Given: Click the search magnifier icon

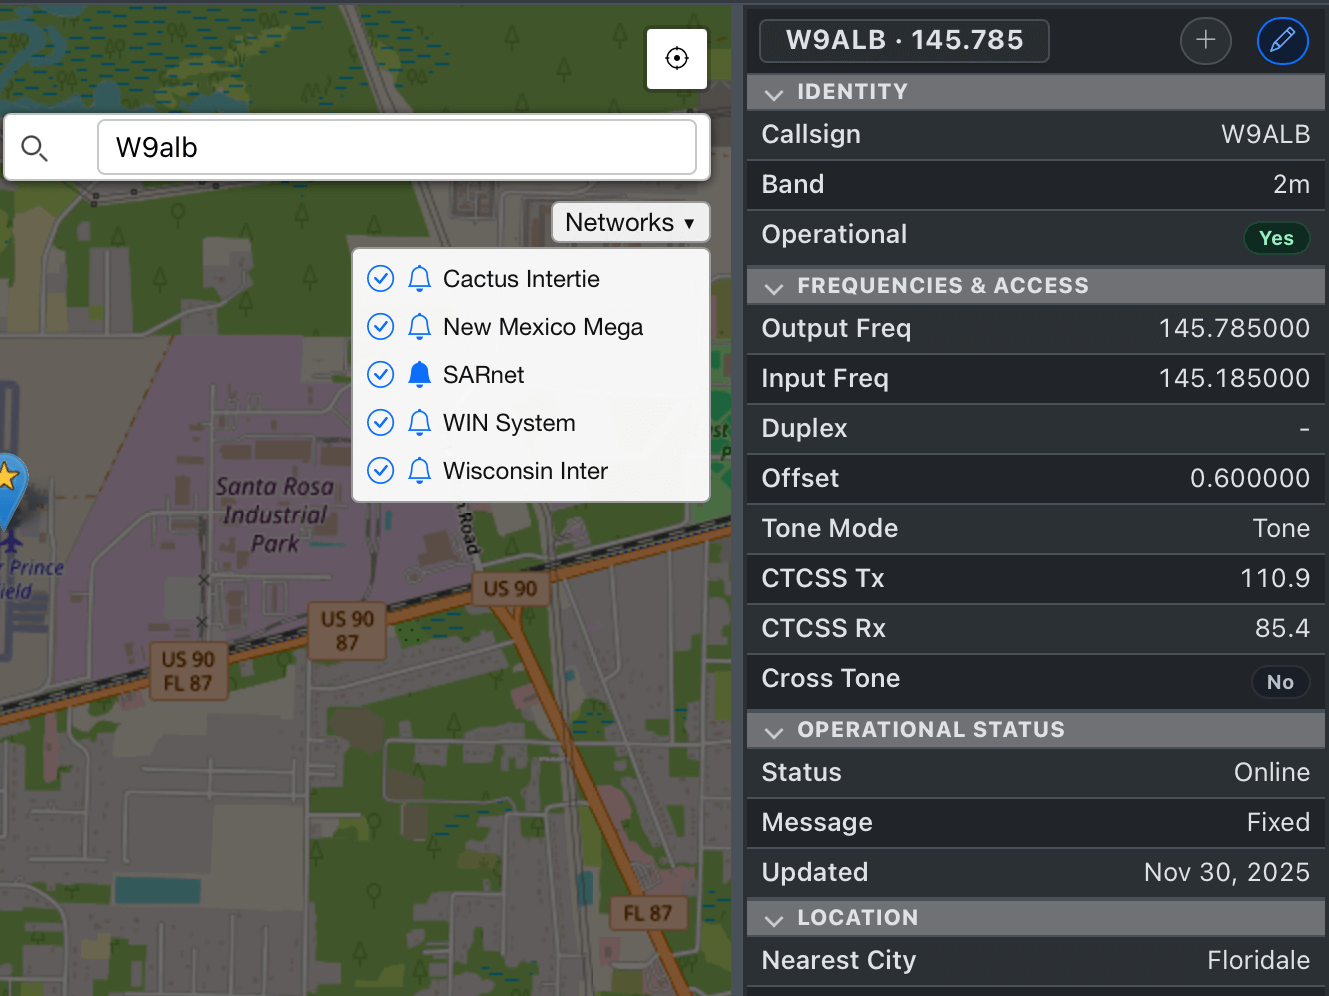Looking at the screenshot, I should [35, 148].
